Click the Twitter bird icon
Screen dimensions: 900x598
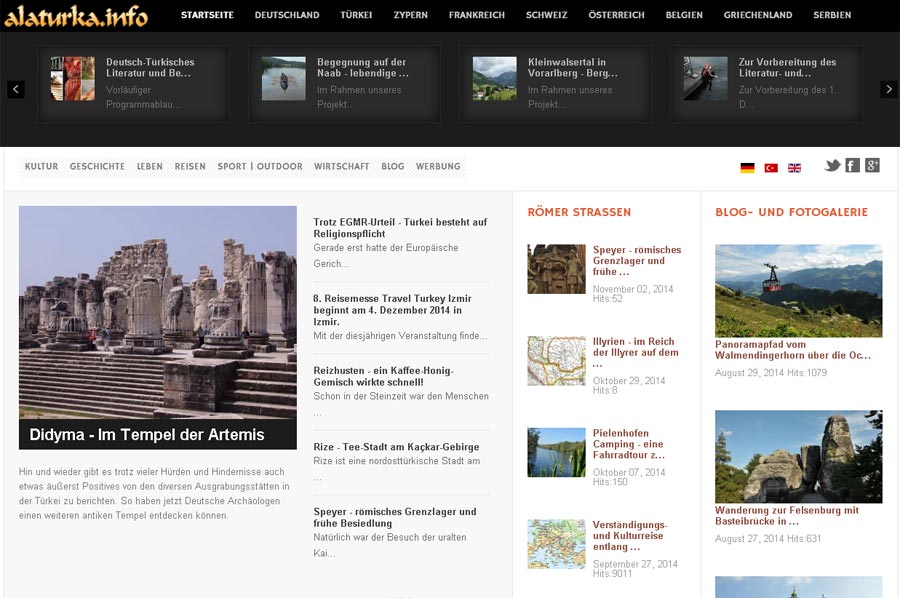tap(832, 166)
